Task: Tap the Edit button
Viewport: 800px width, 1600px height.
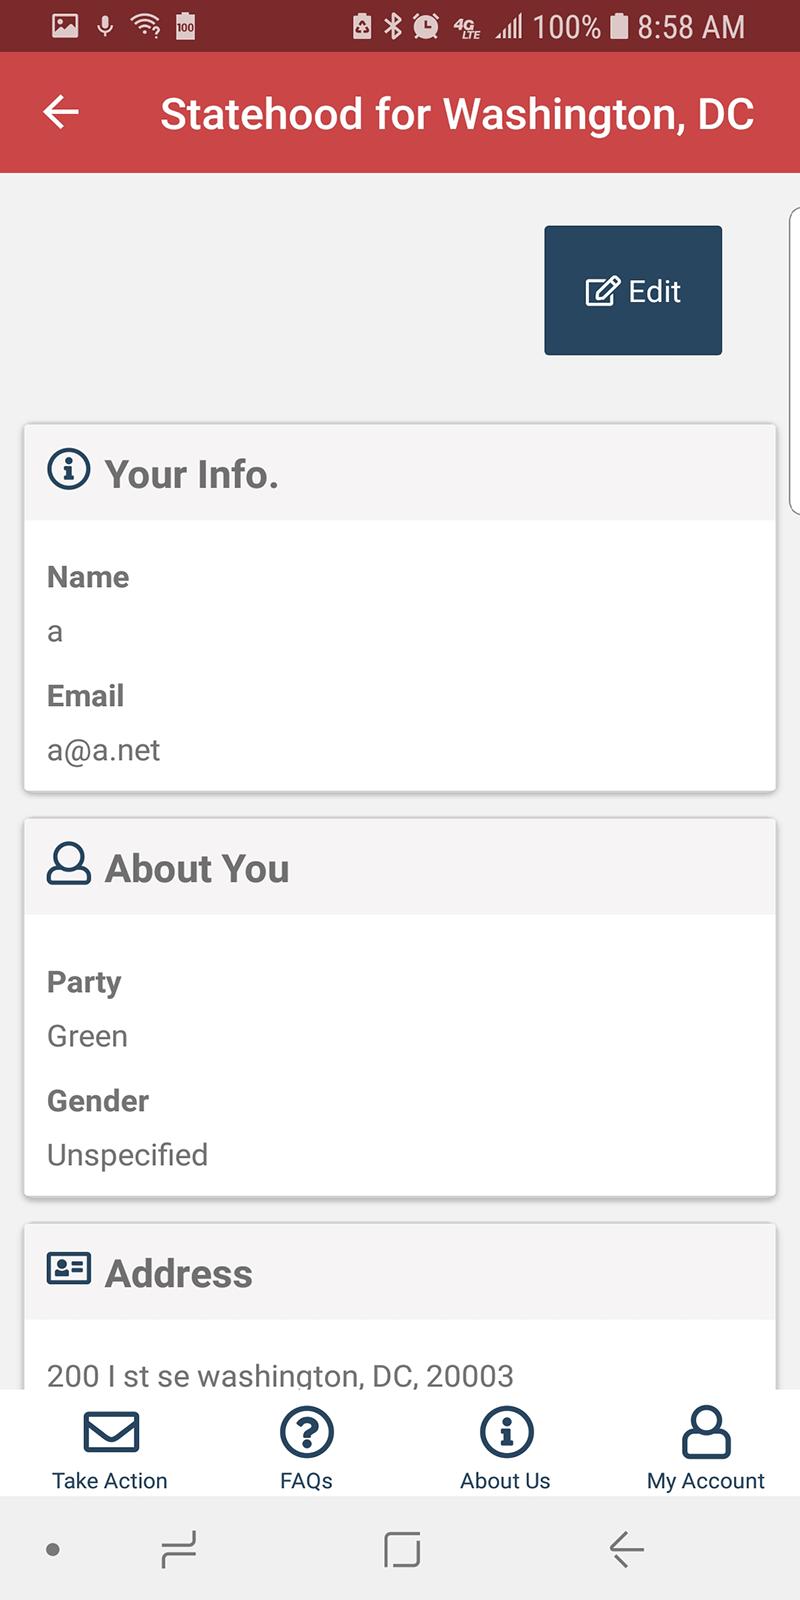Action: [633, 290]
